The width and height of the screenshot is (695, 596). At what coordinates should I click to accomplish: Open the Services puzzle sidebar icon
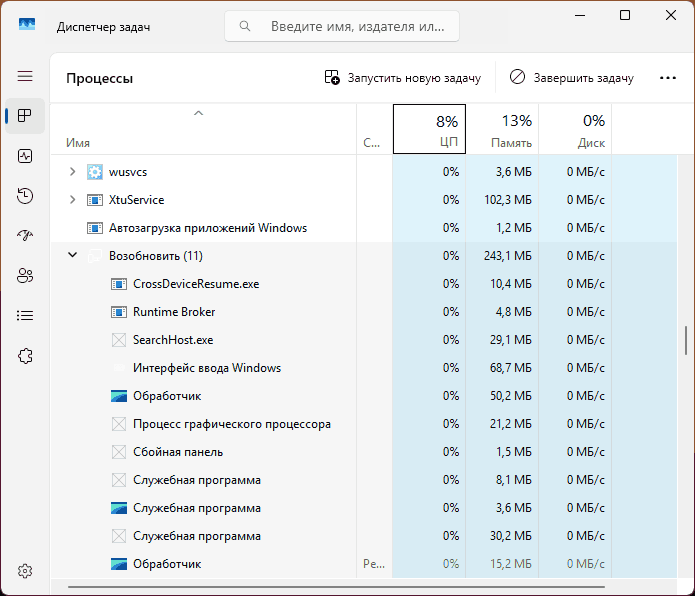25,356
